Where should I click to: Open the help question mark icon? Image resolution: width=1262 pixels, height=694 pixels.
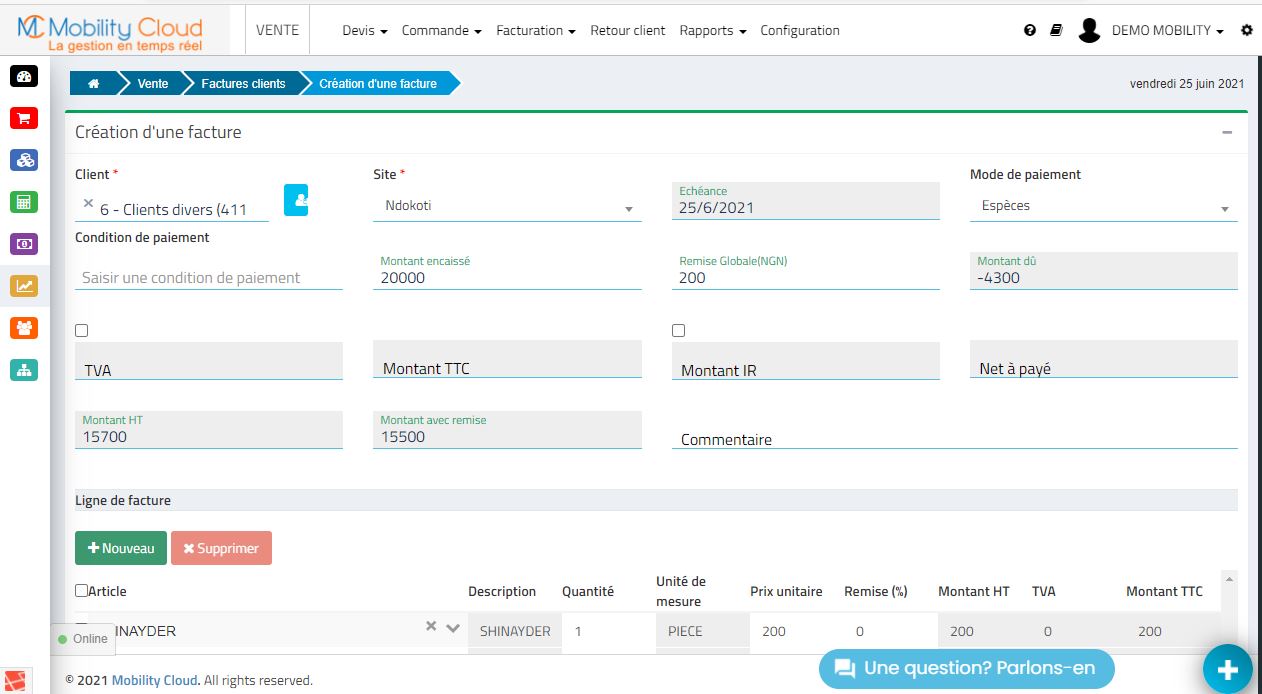[1030, 31]
